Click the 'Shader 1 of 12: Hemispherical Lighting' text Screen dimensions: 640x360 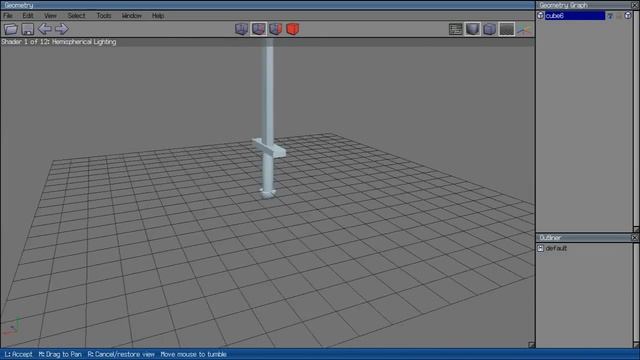click(59, 42)
